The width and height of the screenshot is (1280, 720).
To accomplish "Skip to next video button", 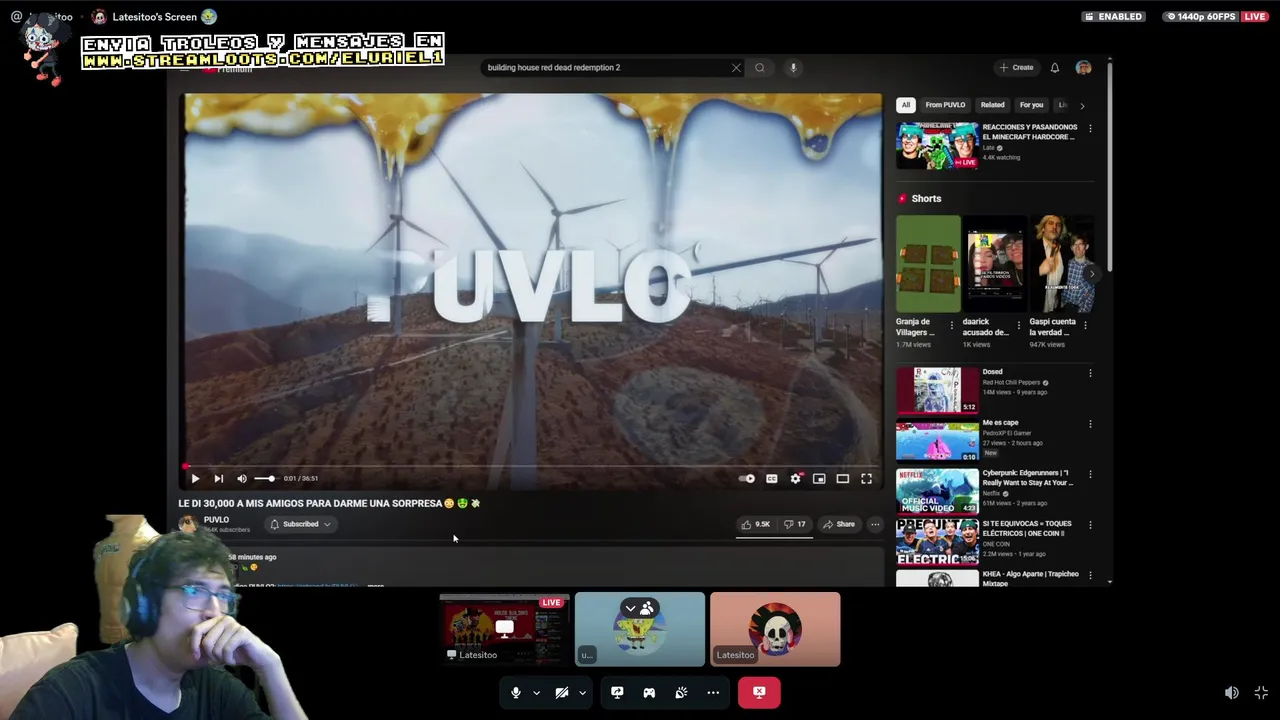I will point(218,479).
